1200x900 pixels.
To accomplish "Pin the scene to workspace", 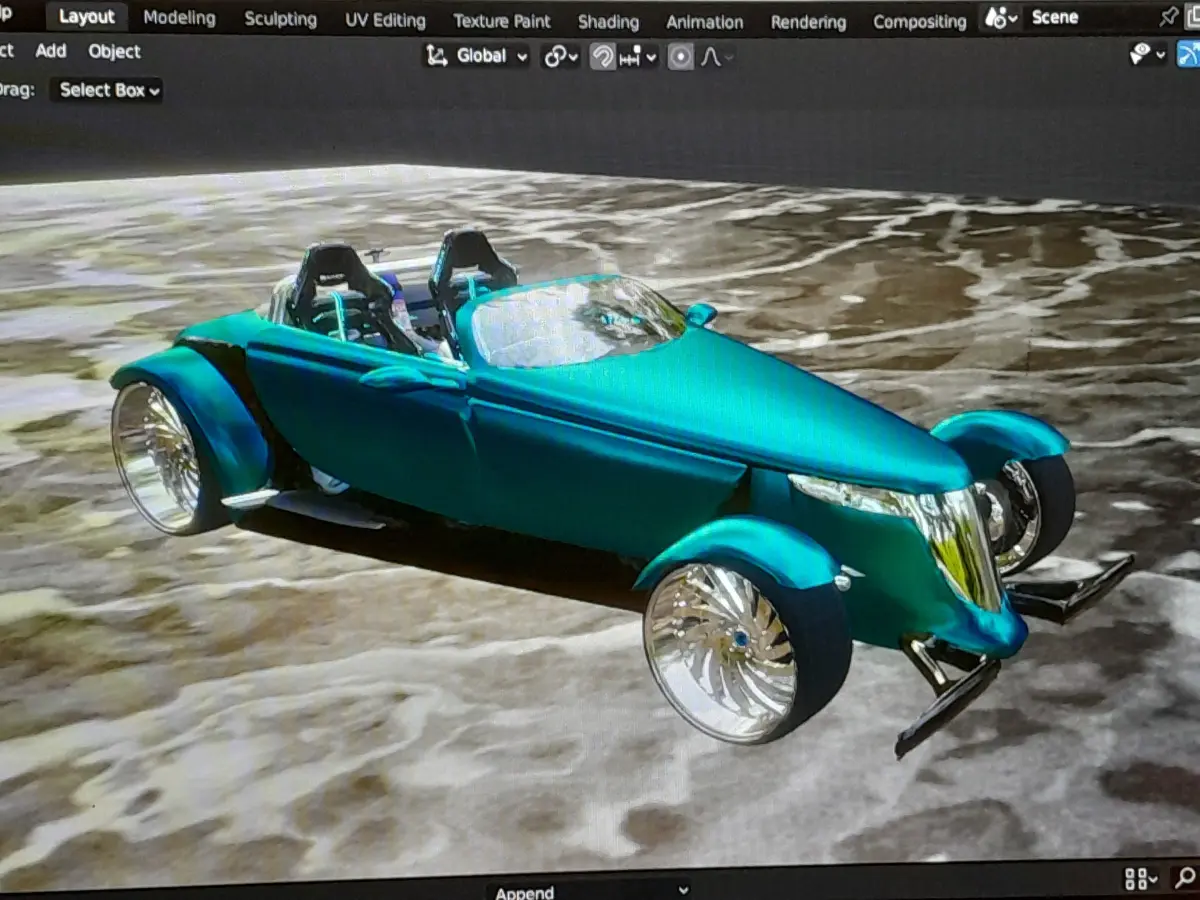I will coord(1169,17).
